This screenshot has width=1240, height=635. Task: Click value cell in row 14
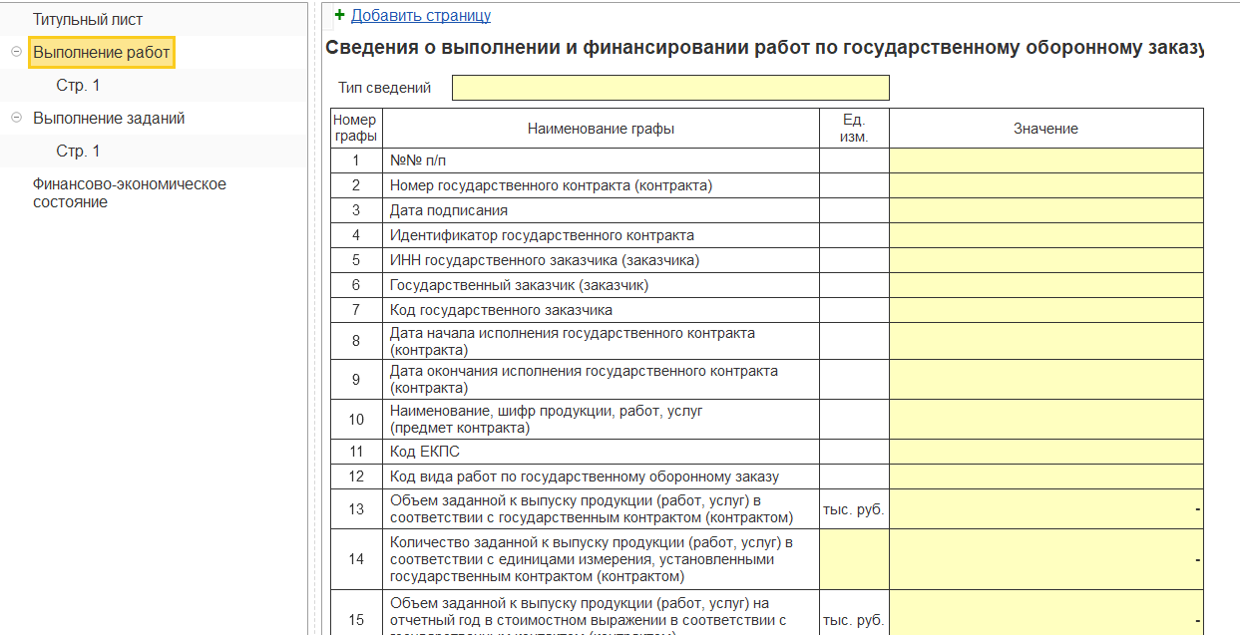(x=1046, y=559)
